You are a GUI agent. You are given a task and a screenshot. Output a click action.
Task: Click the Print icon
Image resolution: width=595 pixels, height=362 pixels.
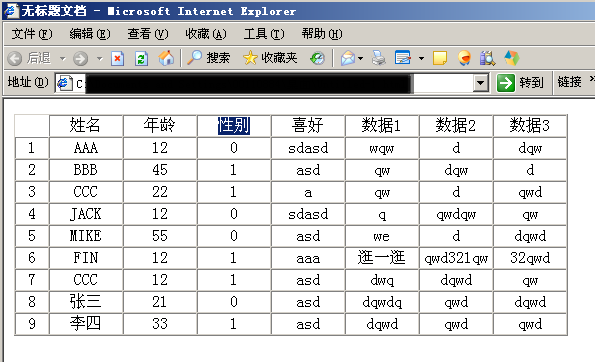[378, 58]
